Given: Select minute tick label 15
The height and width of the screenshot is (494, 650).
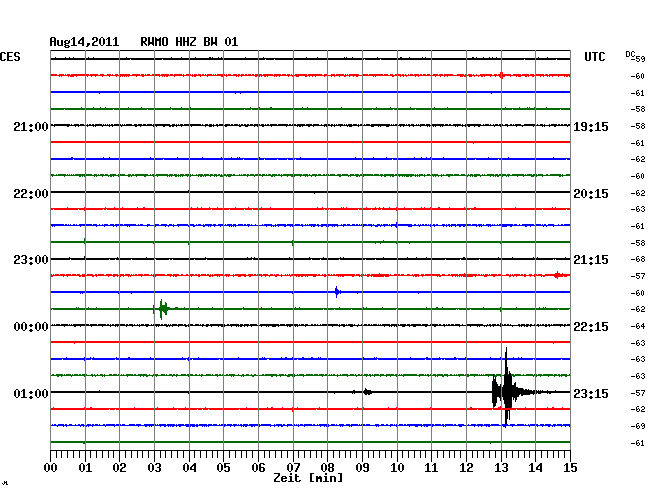Looking at the screenshot, I should point(570,468).
